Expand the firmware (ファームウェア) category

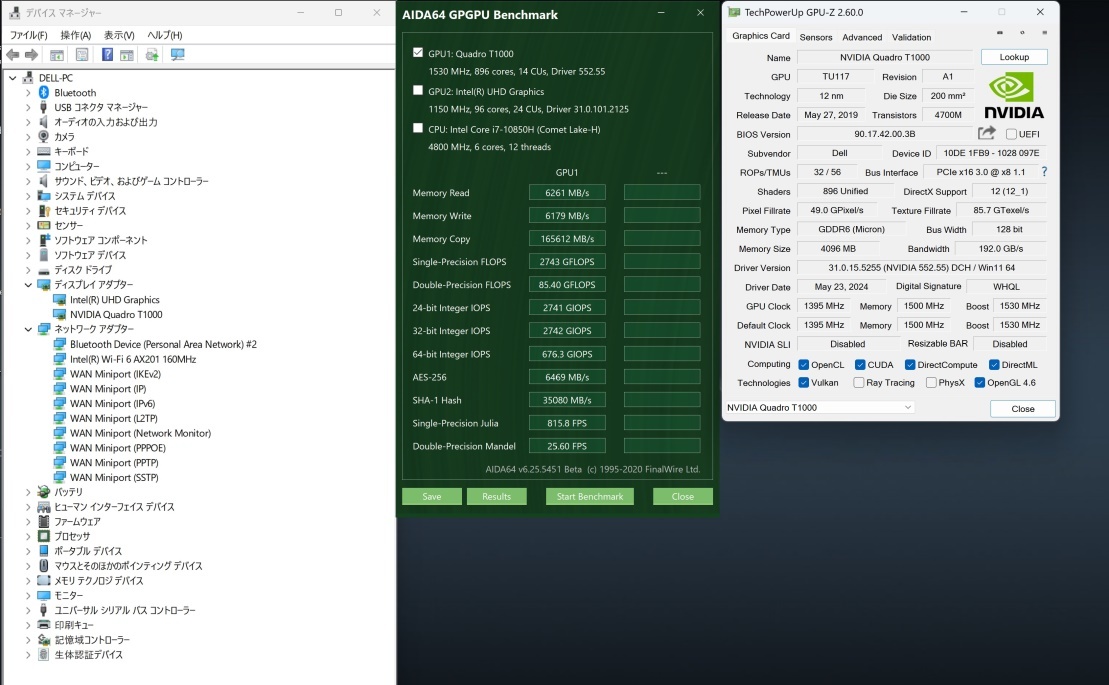[28, 521]
